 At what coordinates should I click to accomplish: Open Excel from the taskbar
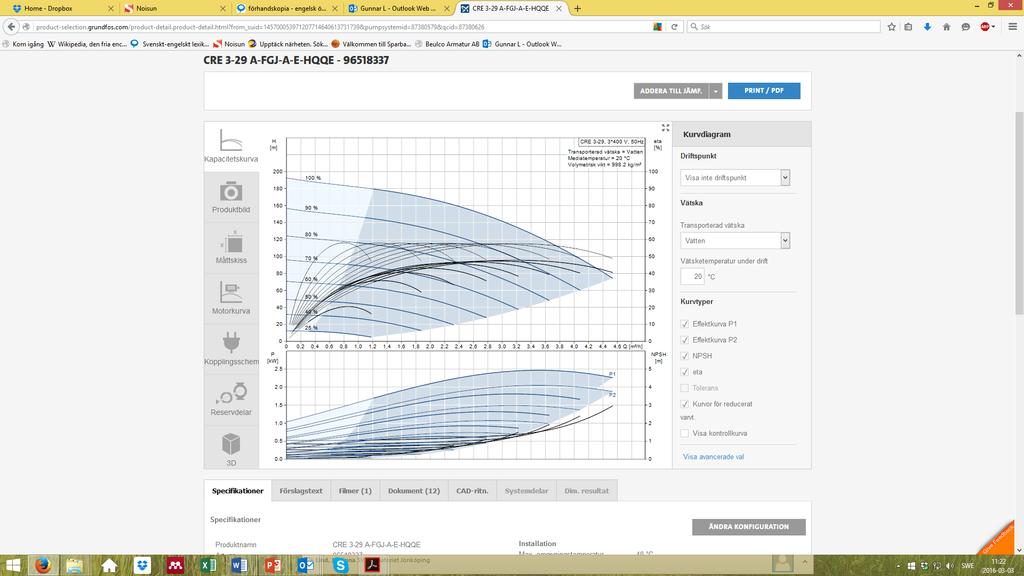[208, 565]
